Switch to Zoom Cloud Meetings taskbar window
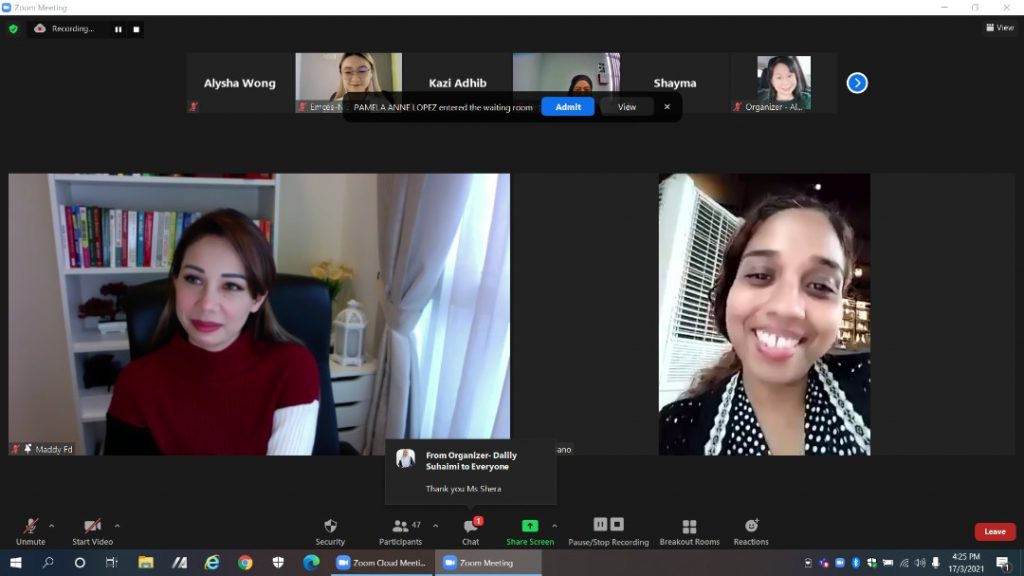 click(x=381, y=562)
